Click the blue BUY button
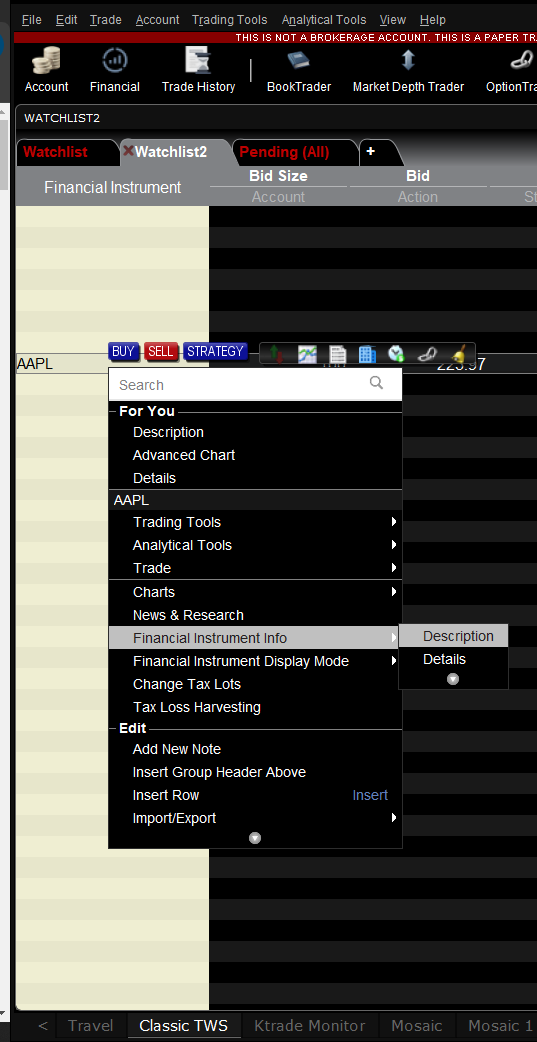The width and height of the screenshot is (537, 1042). point(124,352)
